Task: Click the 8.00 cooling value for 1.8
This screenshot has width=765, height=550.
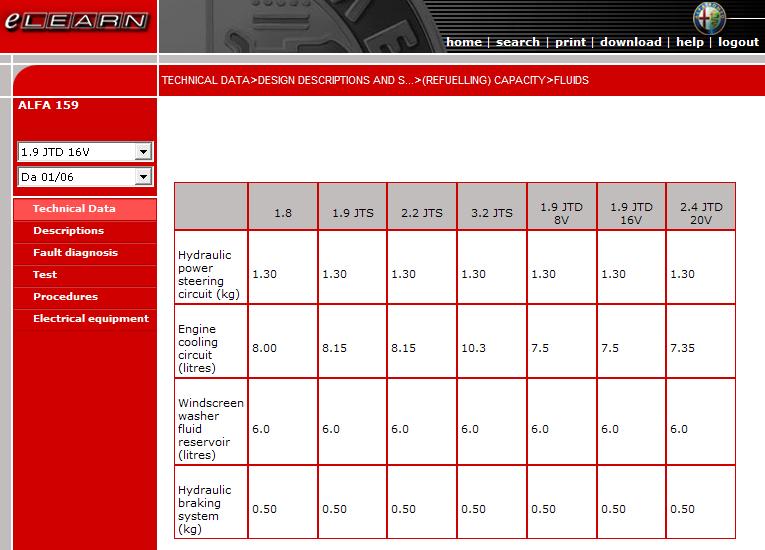Action: [264, 348]
